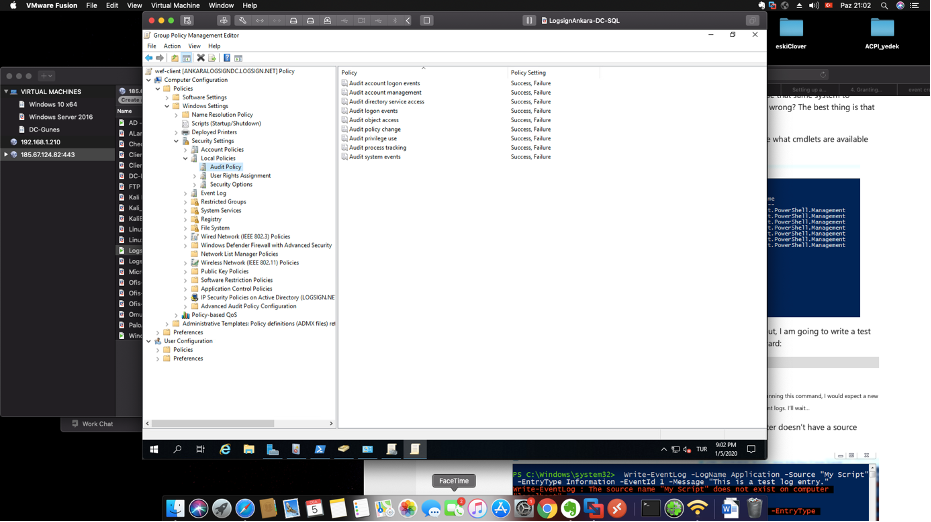Open the Virtual Machine menu in macOS menu bar
931x522 pixels.
175,5
